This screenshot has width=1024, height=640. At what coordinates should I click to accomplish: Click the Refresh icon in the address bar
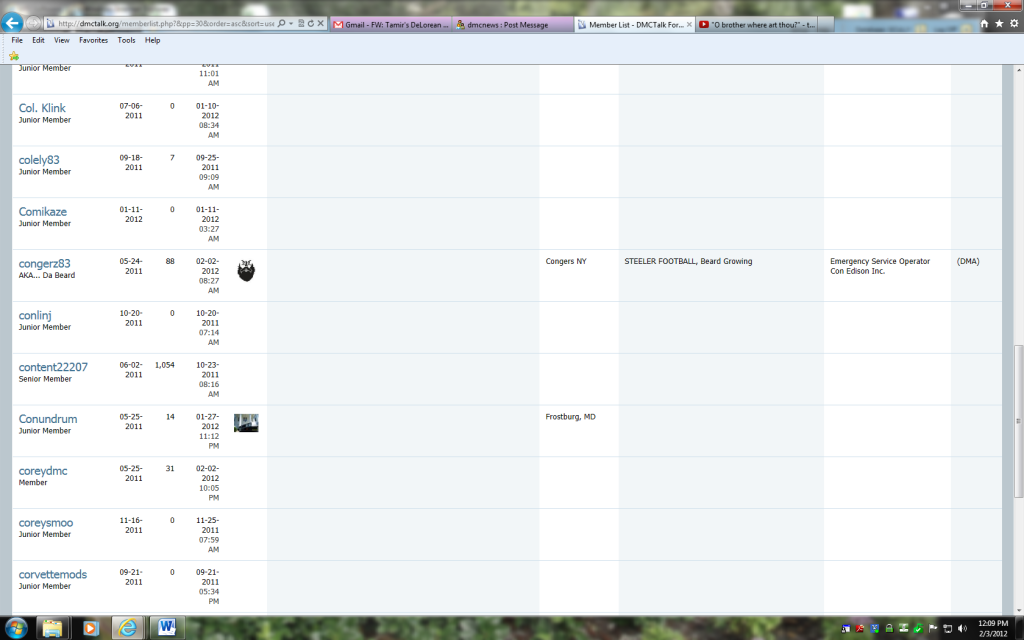[311, 24]
